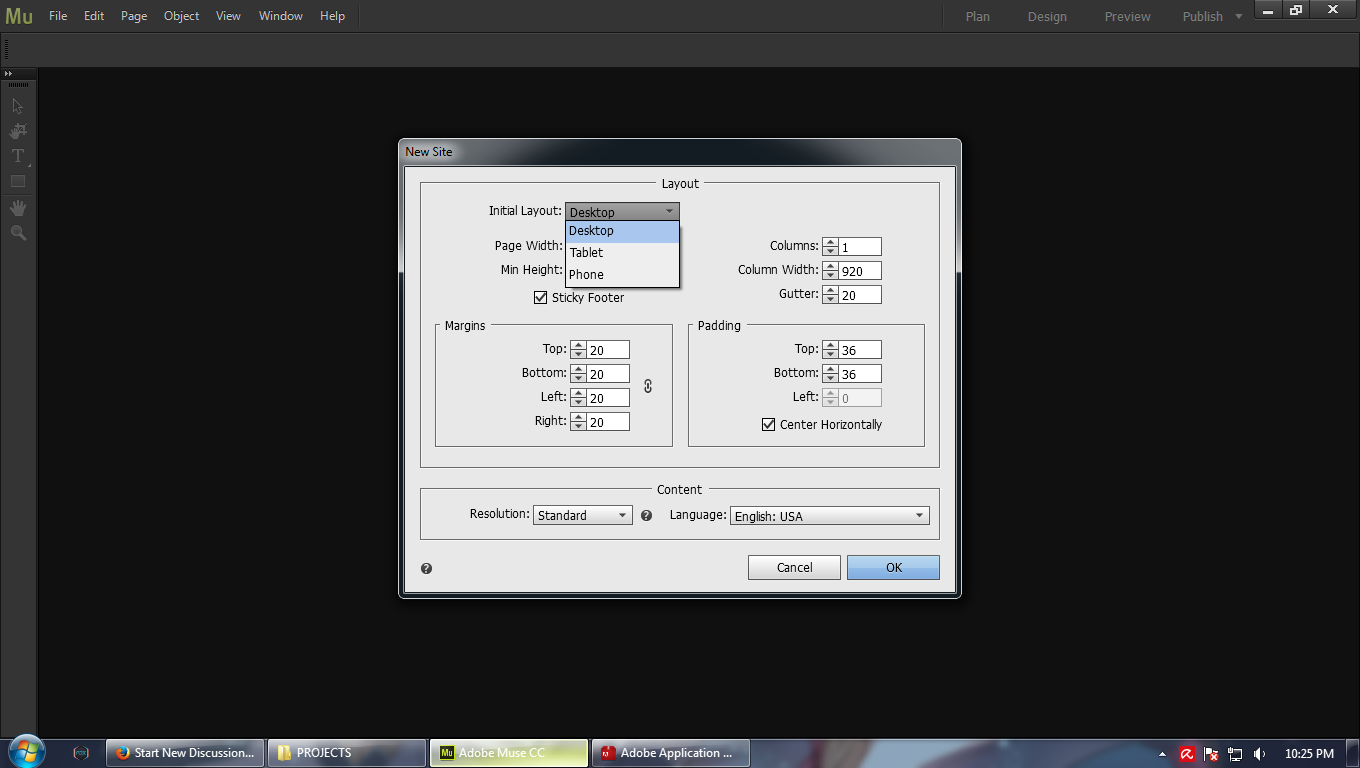
Task: Increase Gutter value with up arrow
Action: 830,290
